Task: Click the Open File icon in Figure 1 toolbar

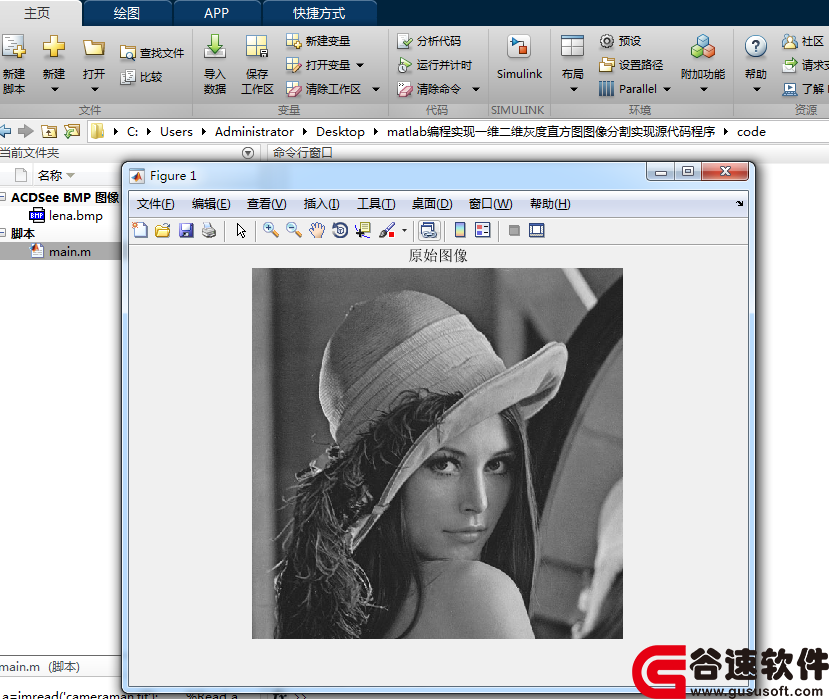Action: click(x=163, y=230)
